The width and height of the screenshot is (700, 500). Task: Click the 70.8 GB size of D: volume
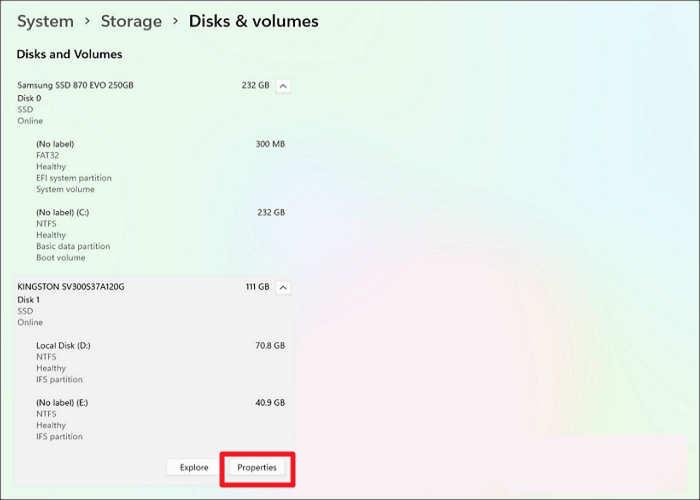[270, 346]
